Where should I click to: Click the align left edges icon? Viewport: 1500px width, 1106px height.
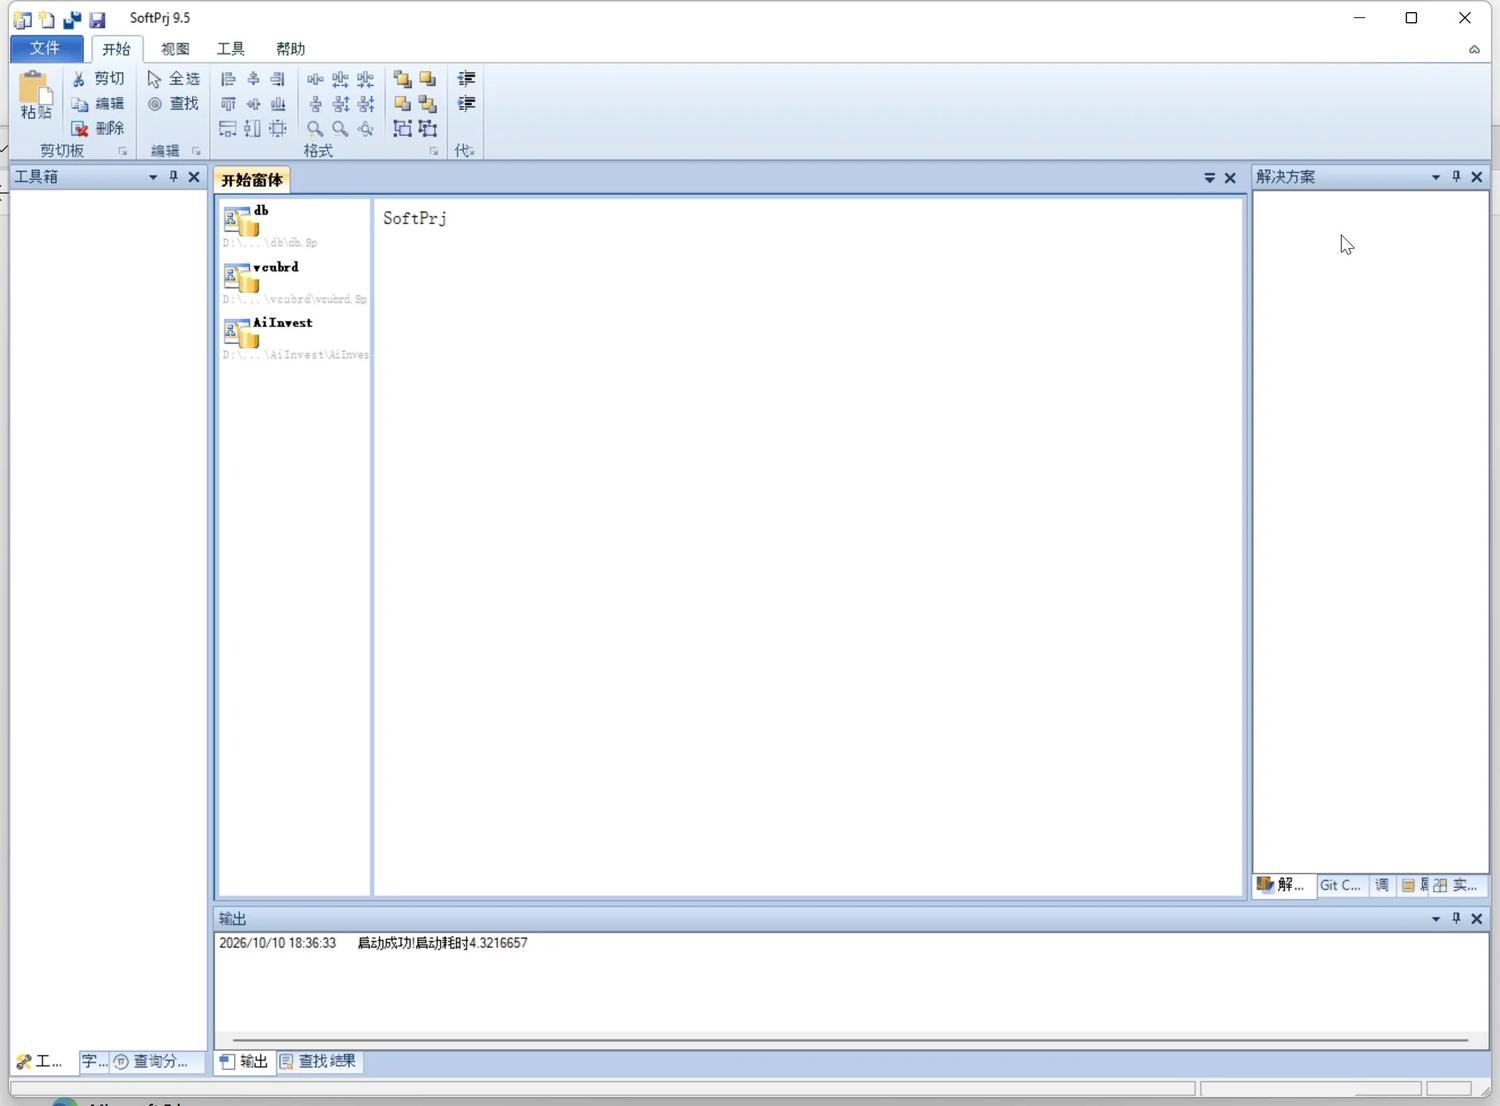click(x=228, y=78)
